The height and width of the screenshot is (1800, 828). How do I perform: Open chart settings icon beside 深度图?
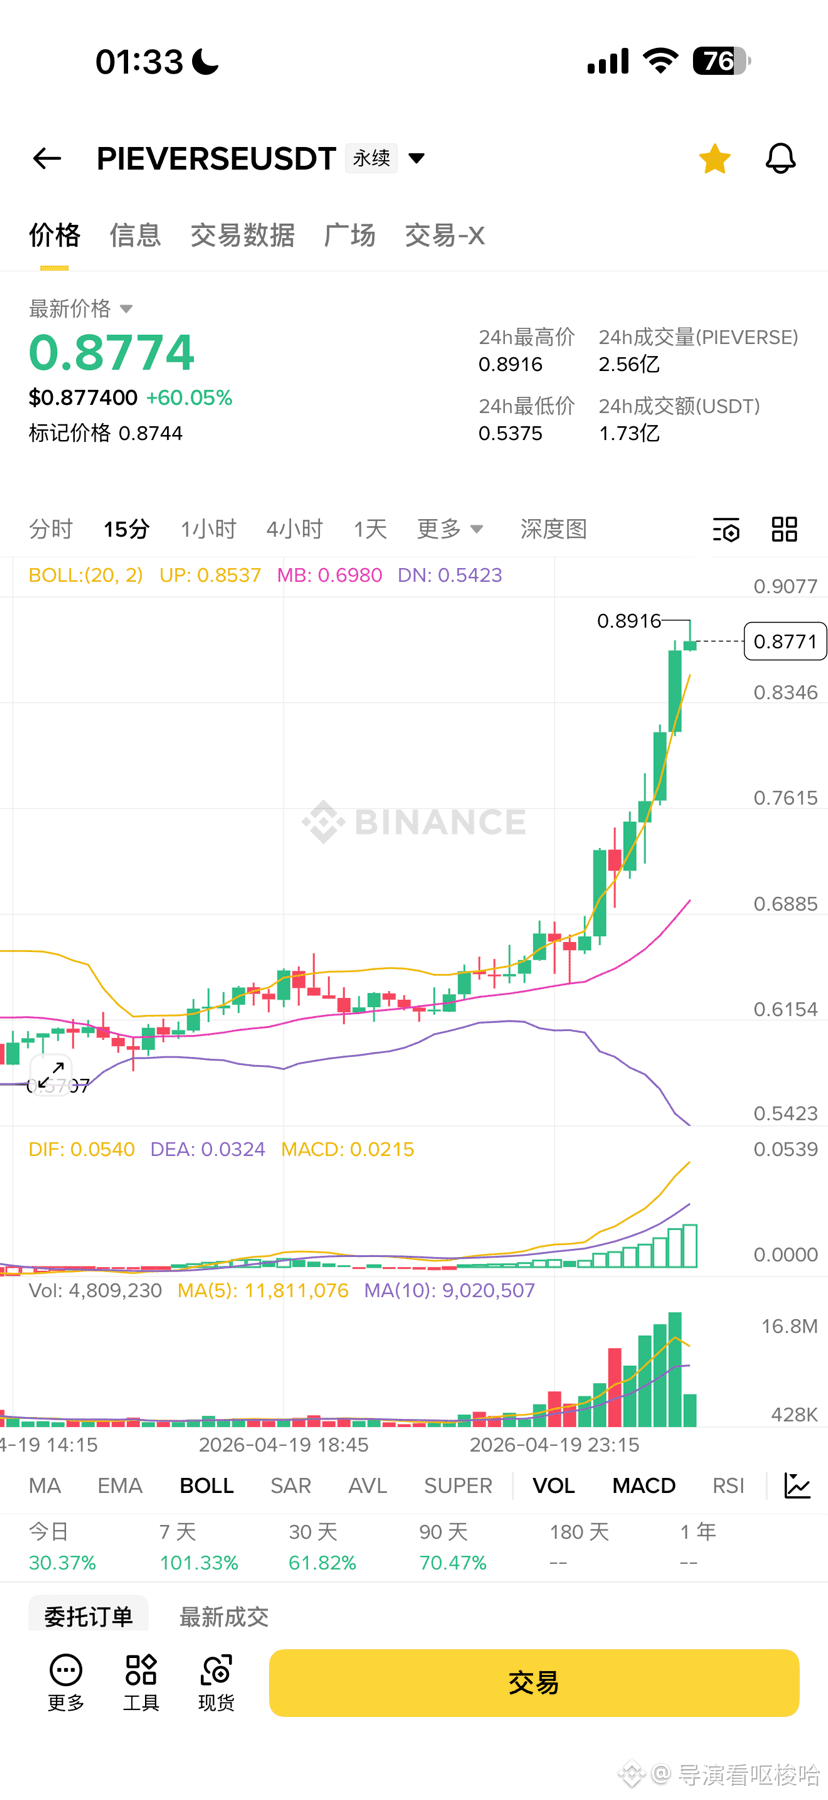coord(726,529)
